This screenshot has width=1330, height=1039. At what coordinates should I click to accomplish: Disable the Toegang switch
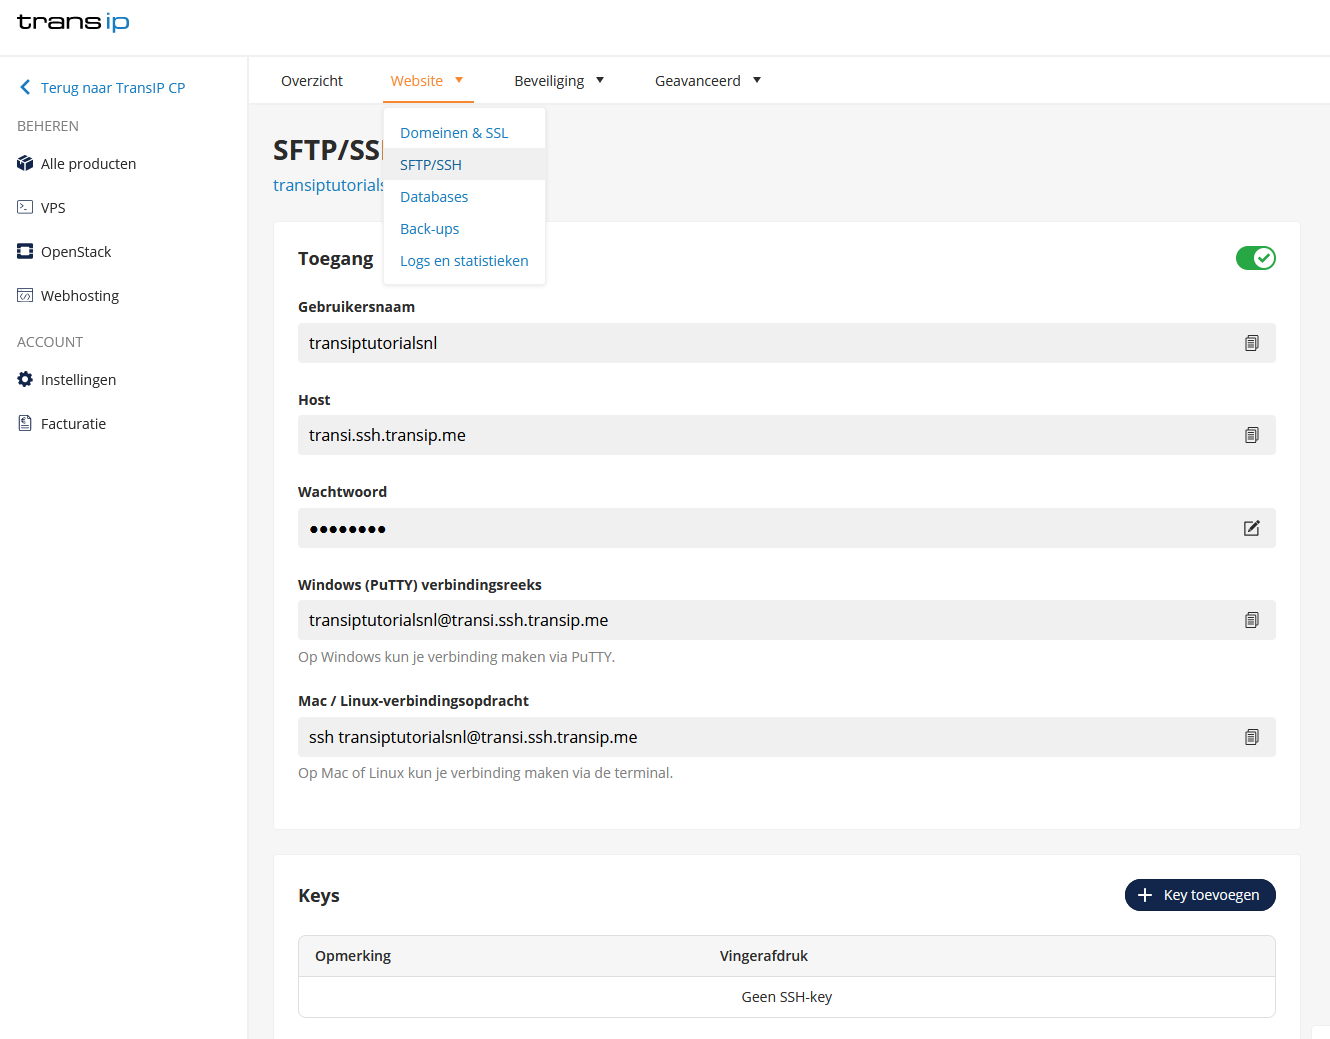[1255, 258]
